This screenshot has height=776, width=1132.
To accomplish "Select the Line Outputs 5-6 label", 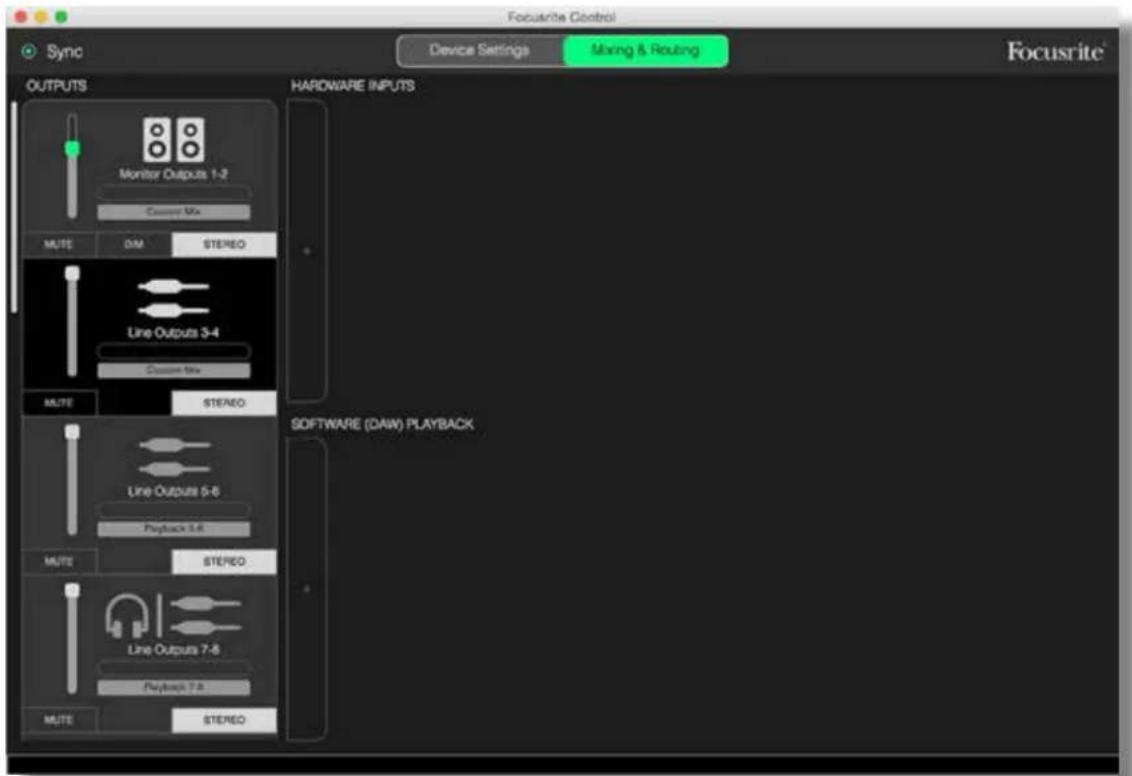I will pyautogui.click(x=173, y=492).
